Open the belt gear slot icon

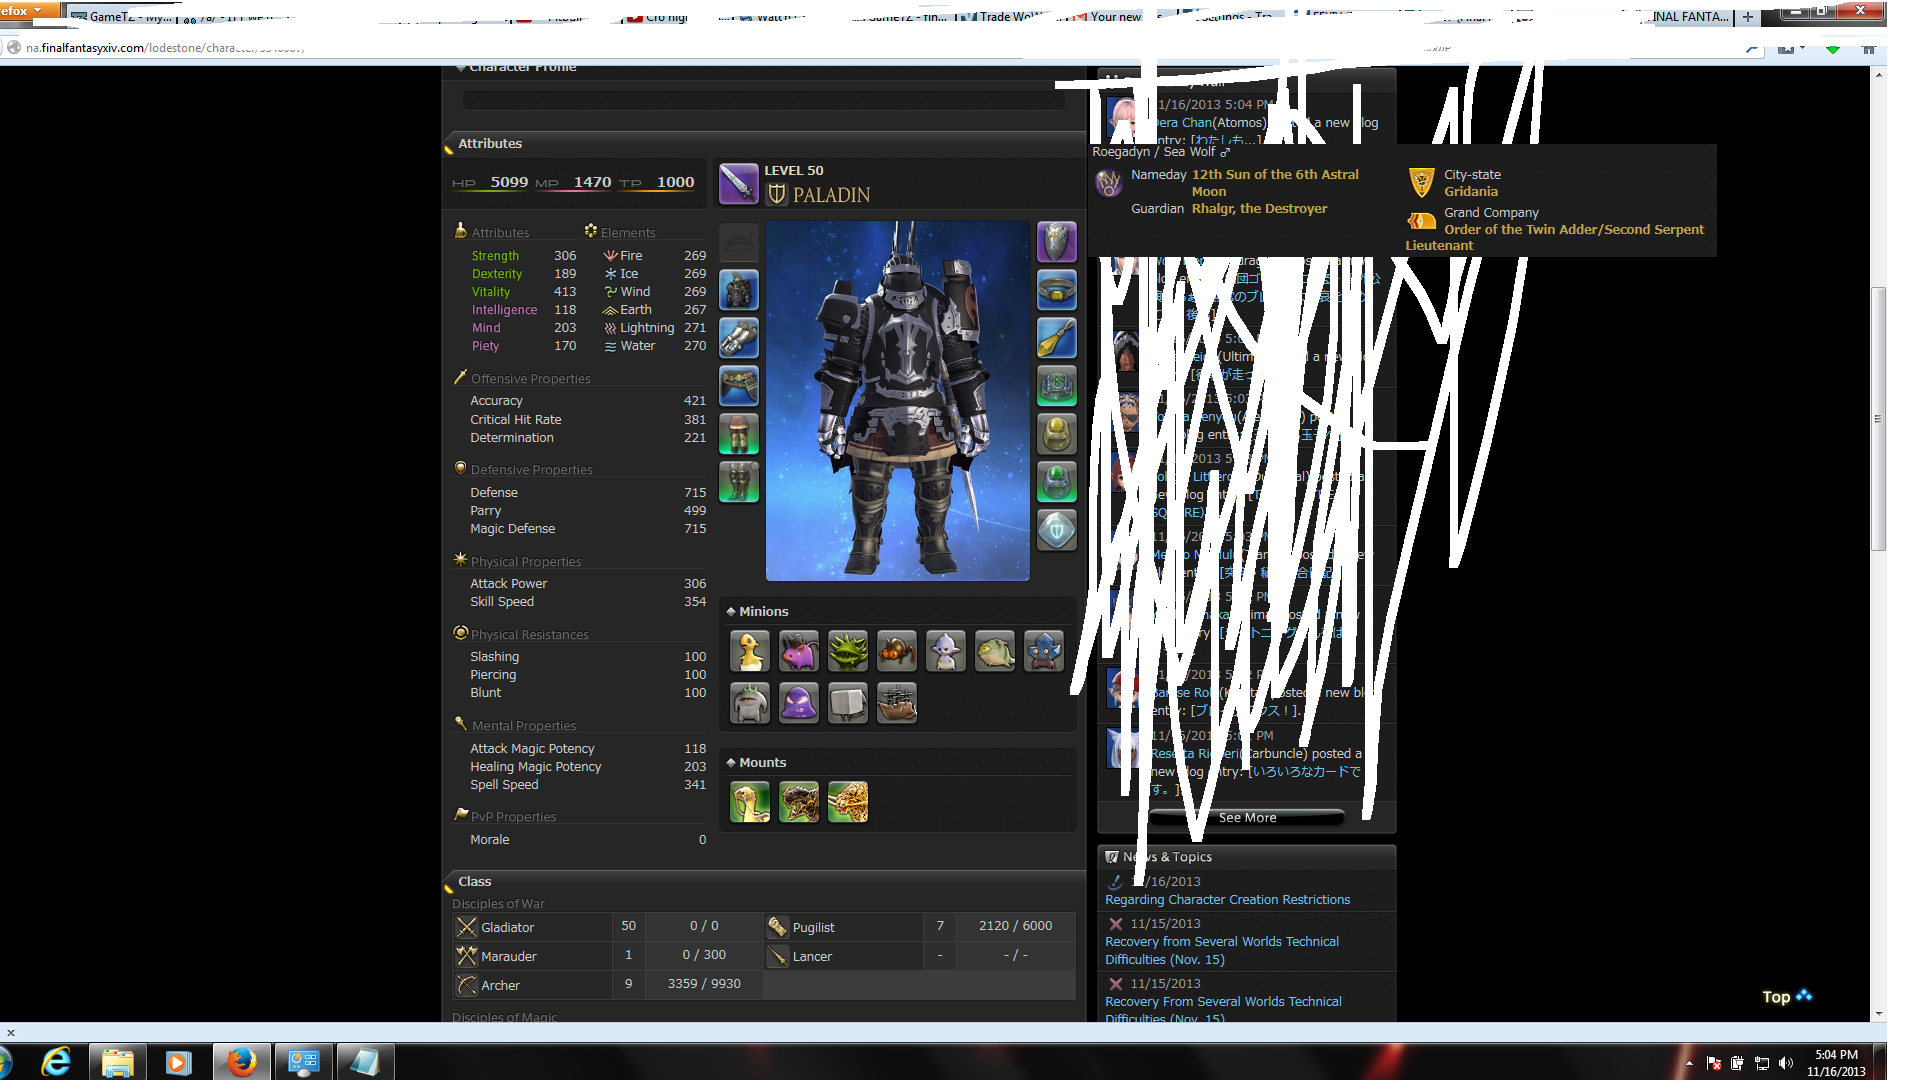point(739,386)
